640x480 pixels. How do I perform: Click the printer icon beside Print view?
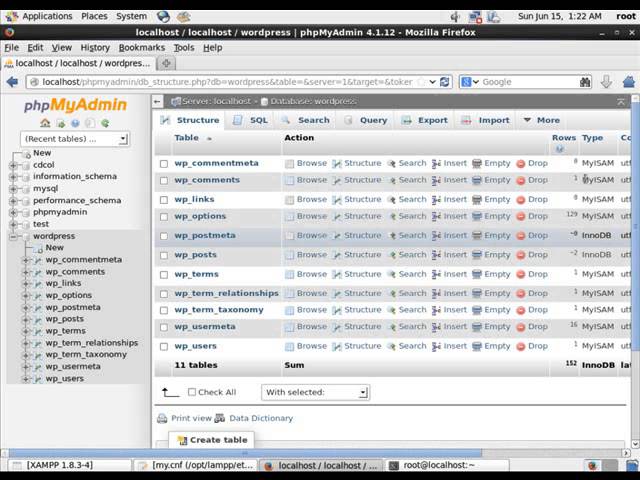pyautogui.click(x=162, y=418)
